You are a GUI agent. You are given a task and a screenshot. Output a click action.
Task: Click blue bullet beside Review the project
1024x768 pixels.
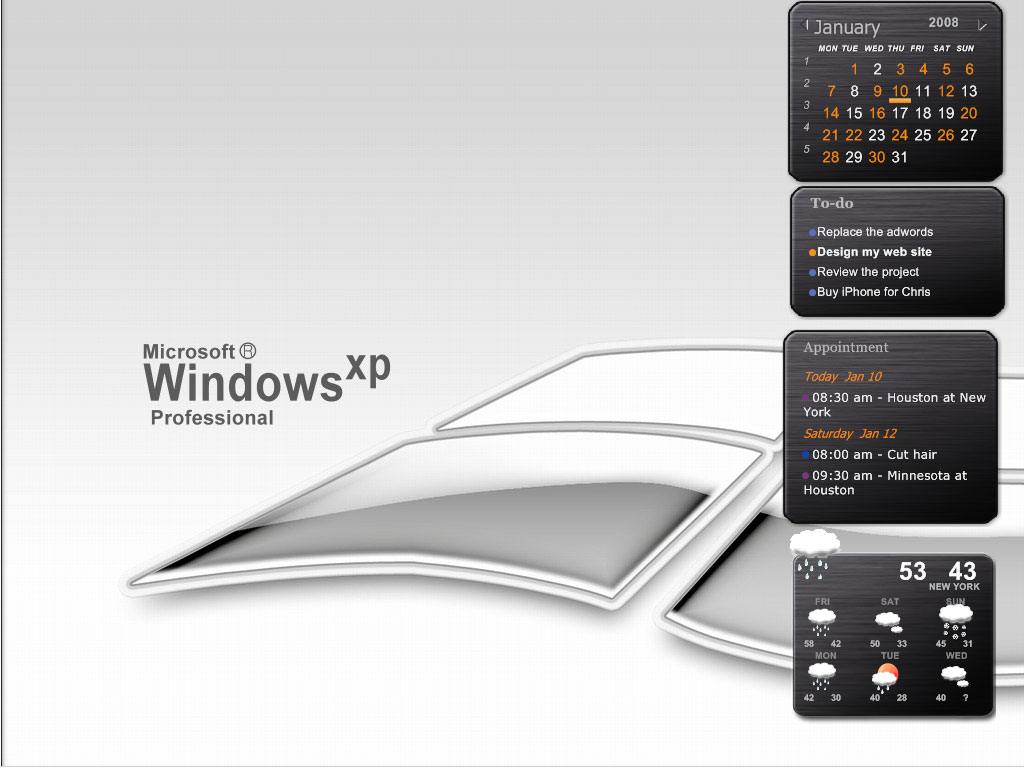click(x=812, y=272)
